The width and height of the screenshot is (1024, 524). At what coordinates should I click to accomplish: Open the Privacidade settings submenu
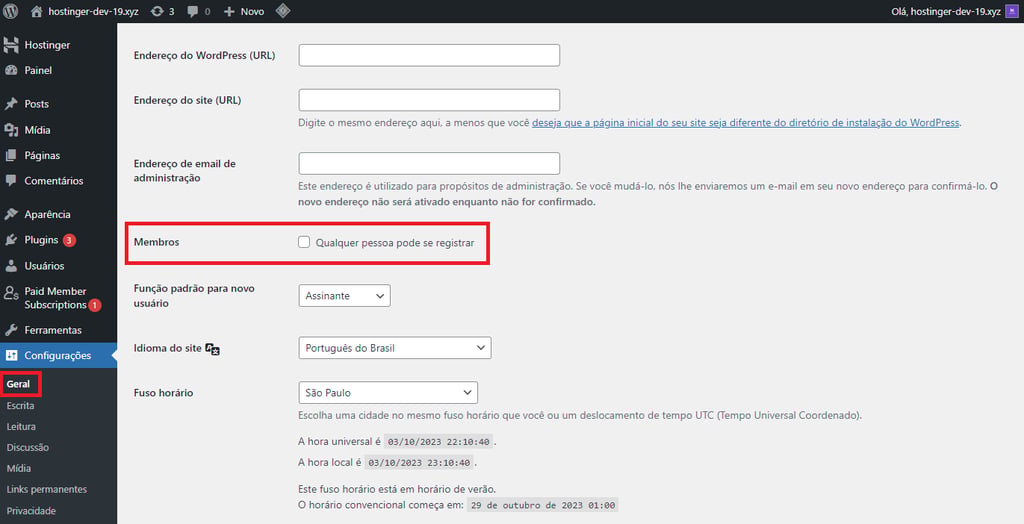click(x=31, y=511)
